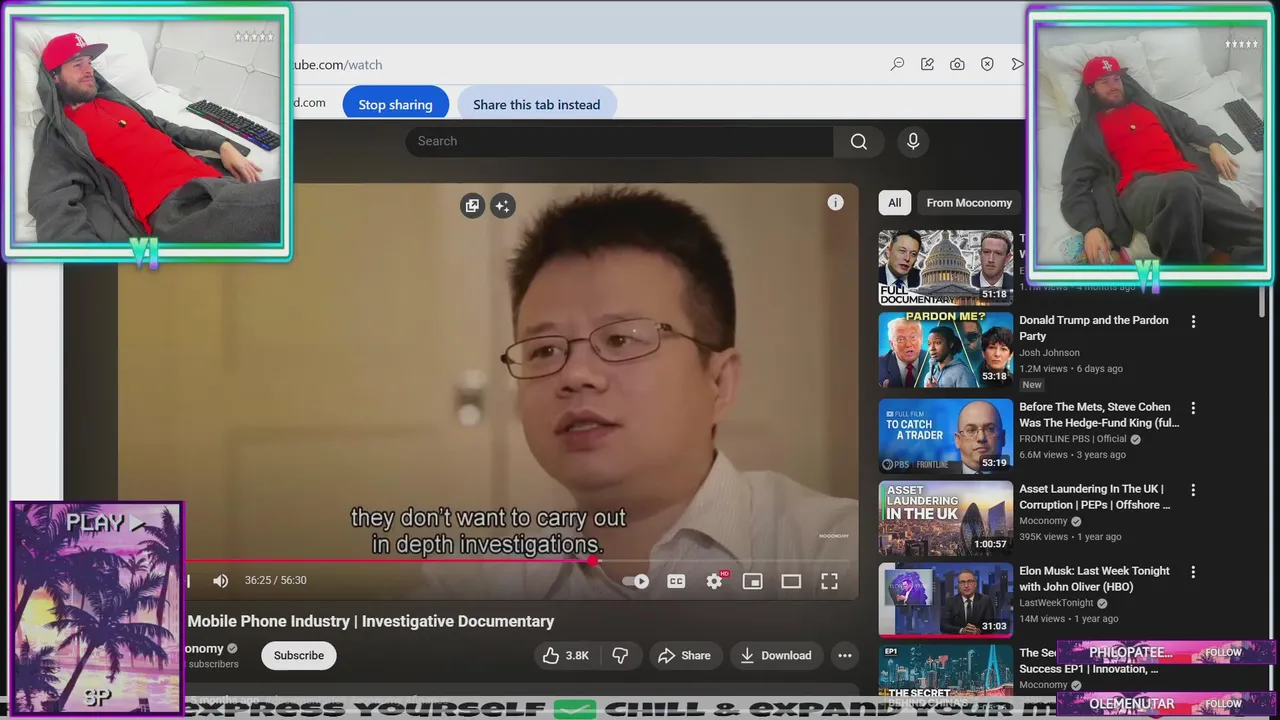The height and width of the screenshot is (720, 1280).
Task: Click the camera snapshot icon in address bar
Action: [x=957, y=64]
